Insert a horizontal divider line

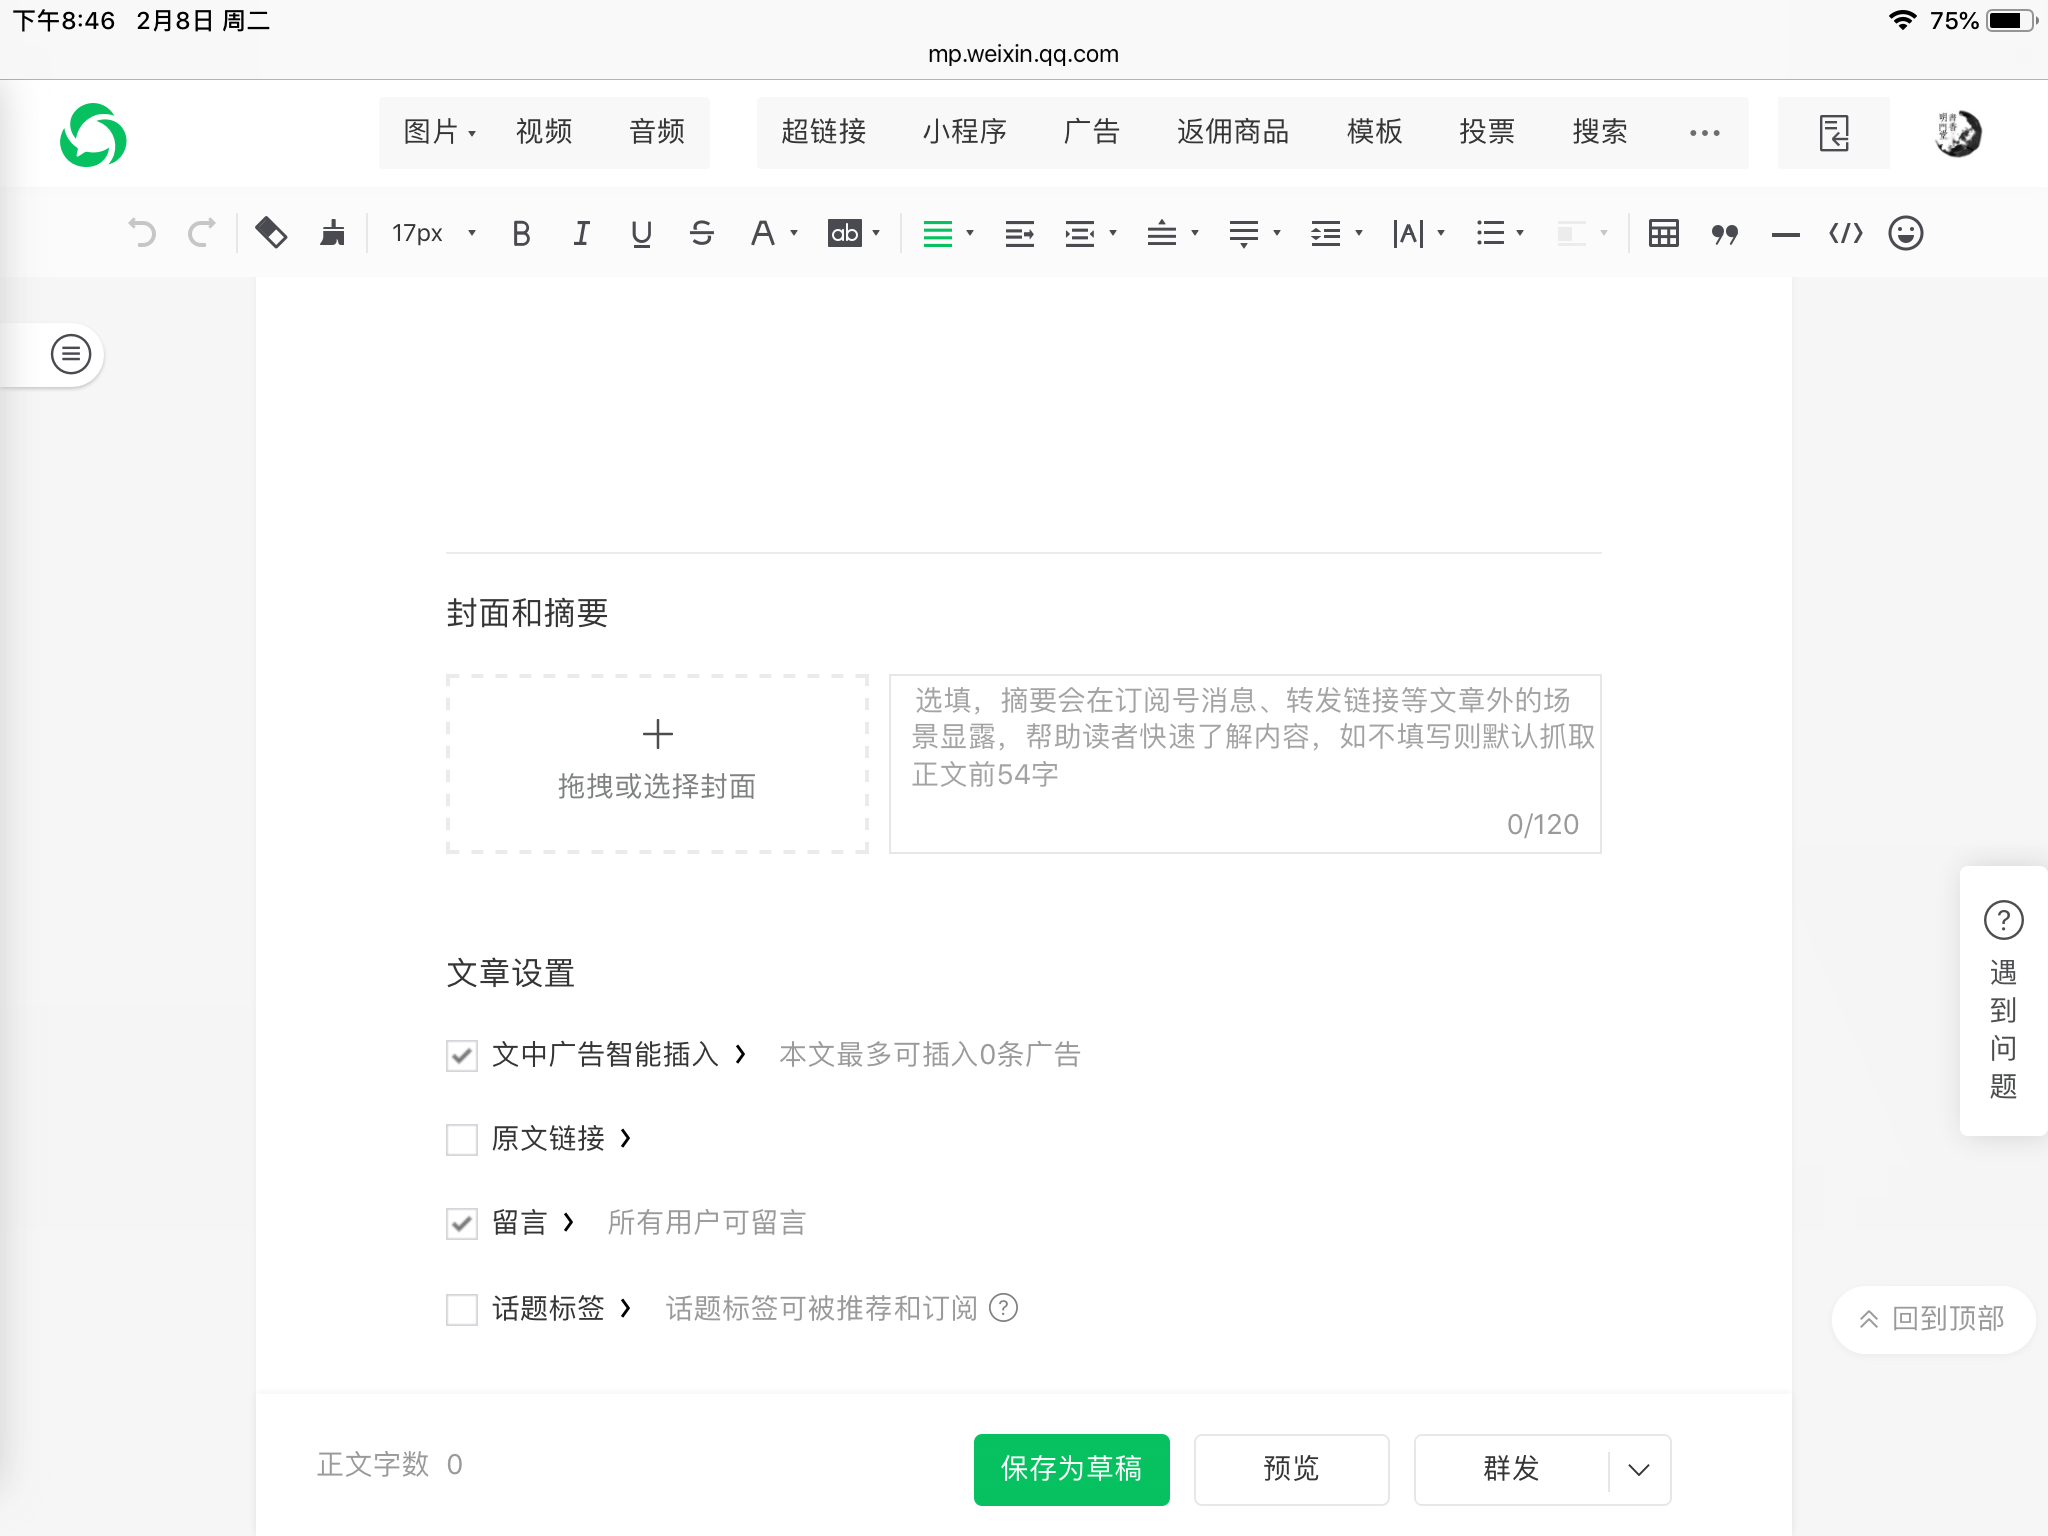click(x=1785, y=234)
